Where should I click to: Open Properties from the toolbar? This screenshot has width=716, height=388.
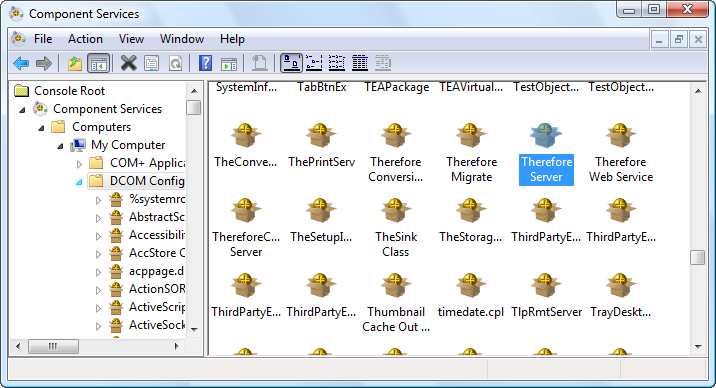coord(152,63)
